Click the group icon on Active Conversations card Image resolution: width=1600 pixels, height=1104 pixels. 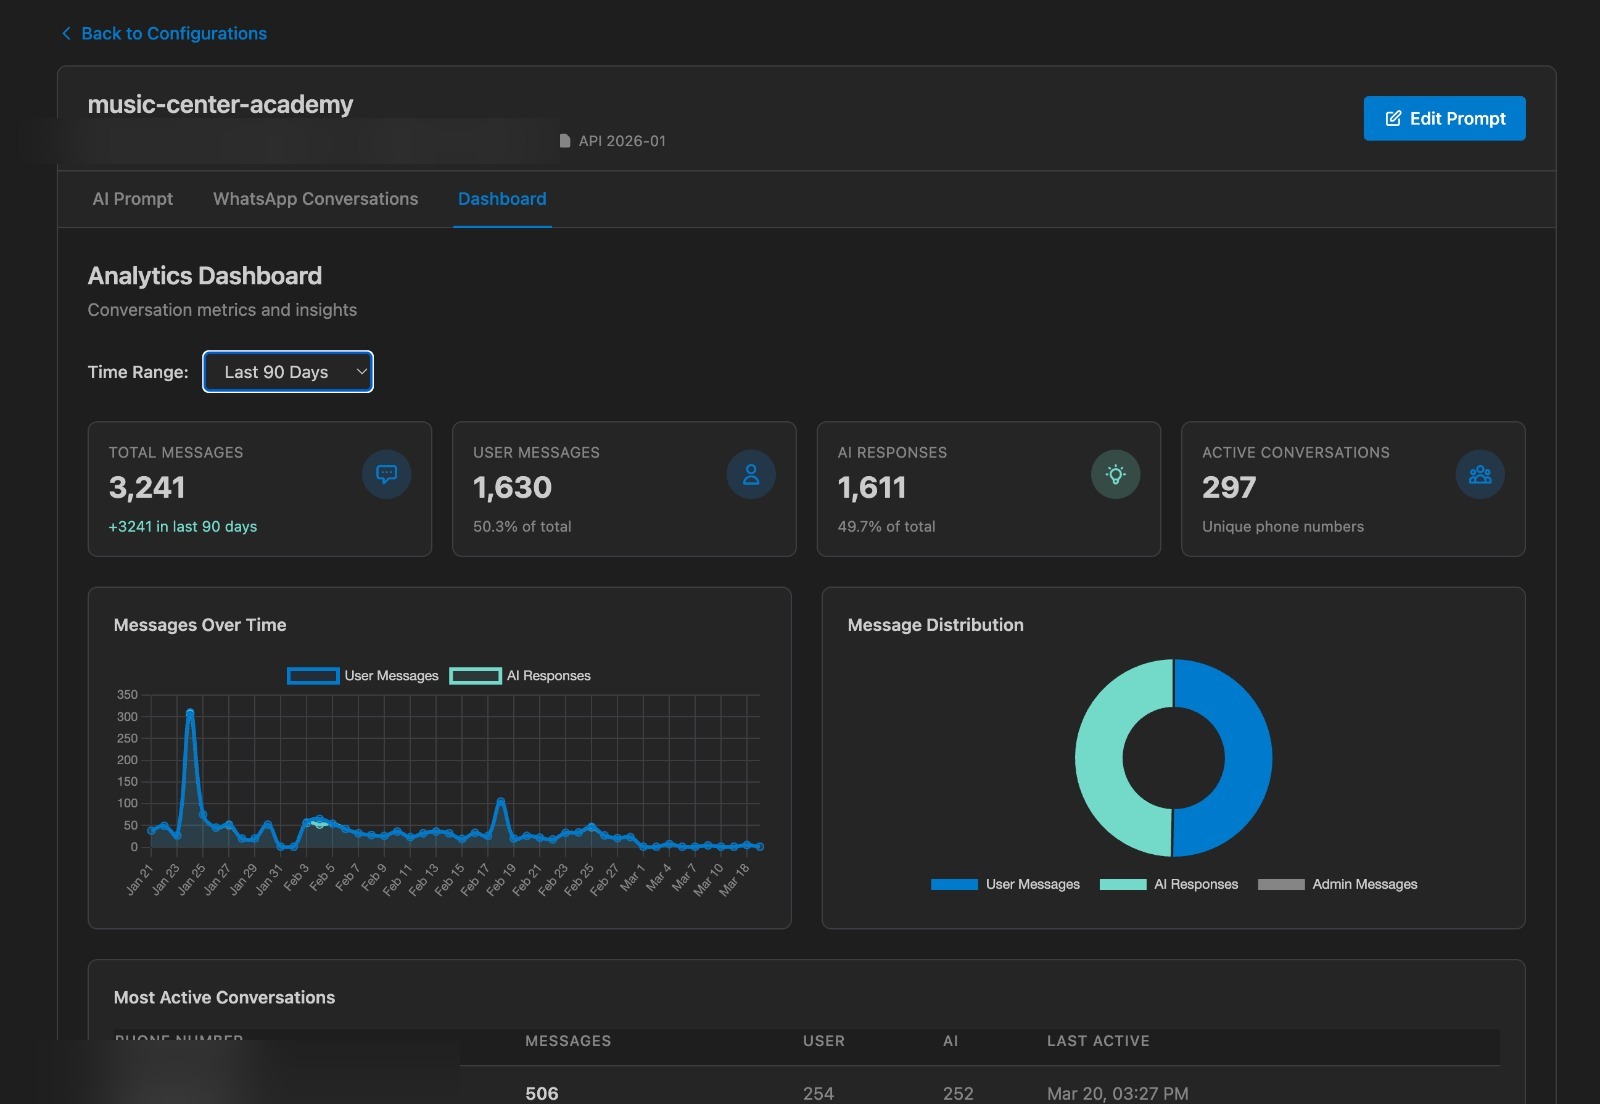click(x=1480, y=475)
